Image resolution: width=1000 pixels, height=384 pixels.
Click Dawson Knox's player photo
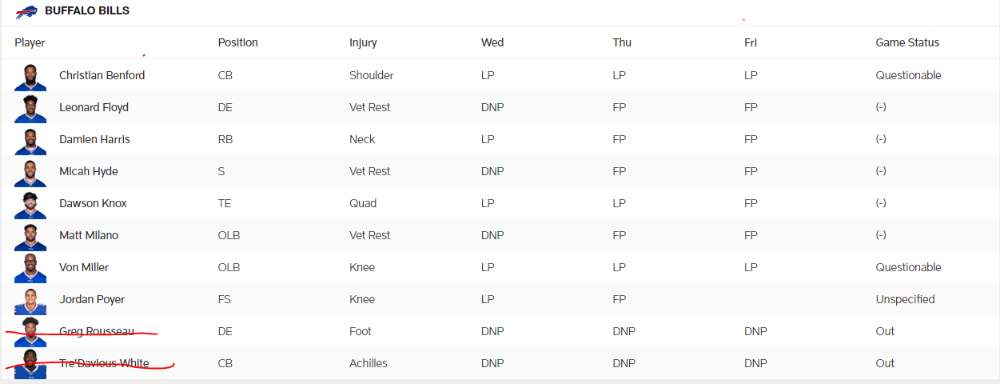[31, 204]
